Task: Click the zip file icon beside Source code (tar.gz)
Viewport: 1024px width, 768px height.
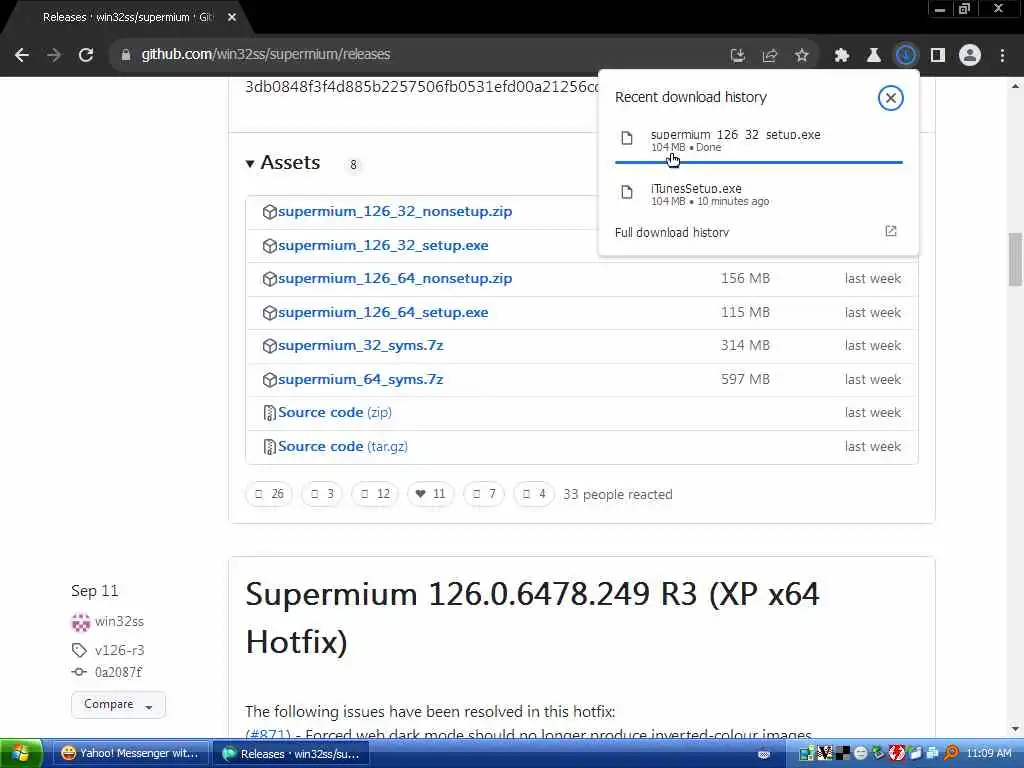Action: [x=269, y=447]
